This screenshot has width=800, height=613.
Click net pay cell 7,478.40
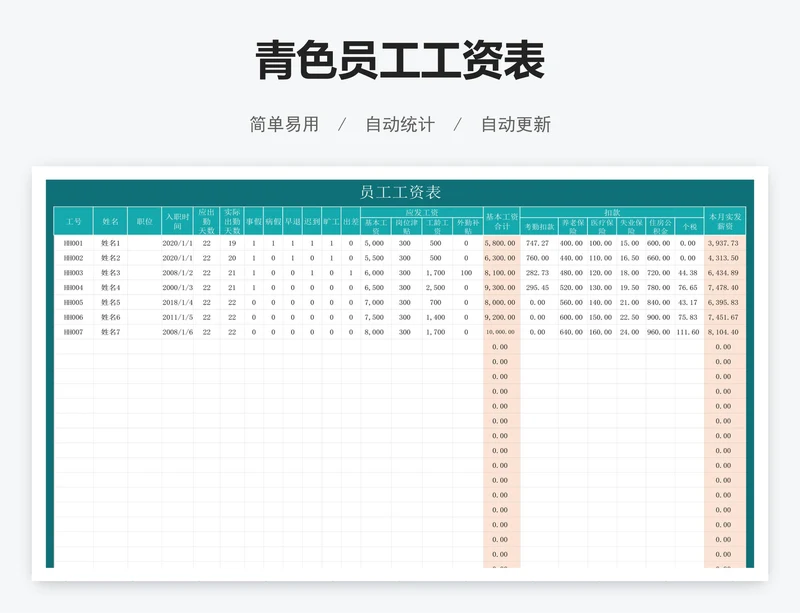coord(723,288)
